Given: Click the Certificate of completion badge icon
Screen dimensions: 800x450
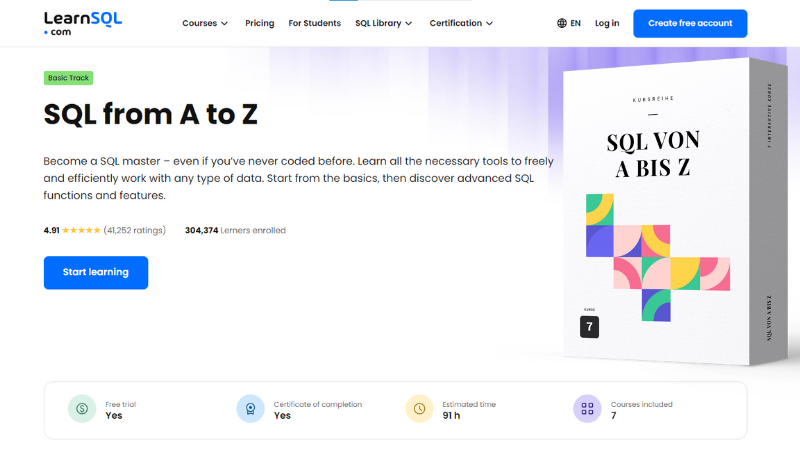Looking at the screenshot, I should (251, 409).
